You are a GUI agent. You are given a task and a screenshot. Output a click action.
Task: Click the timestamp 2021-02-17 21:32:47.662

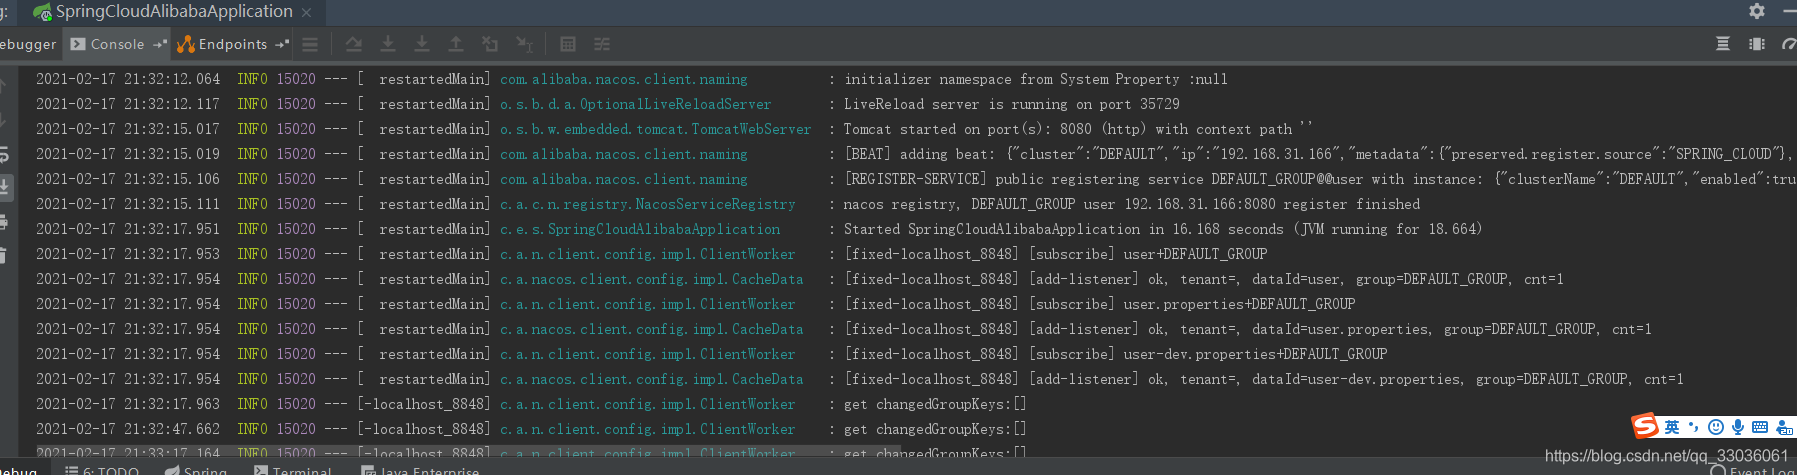128,429
